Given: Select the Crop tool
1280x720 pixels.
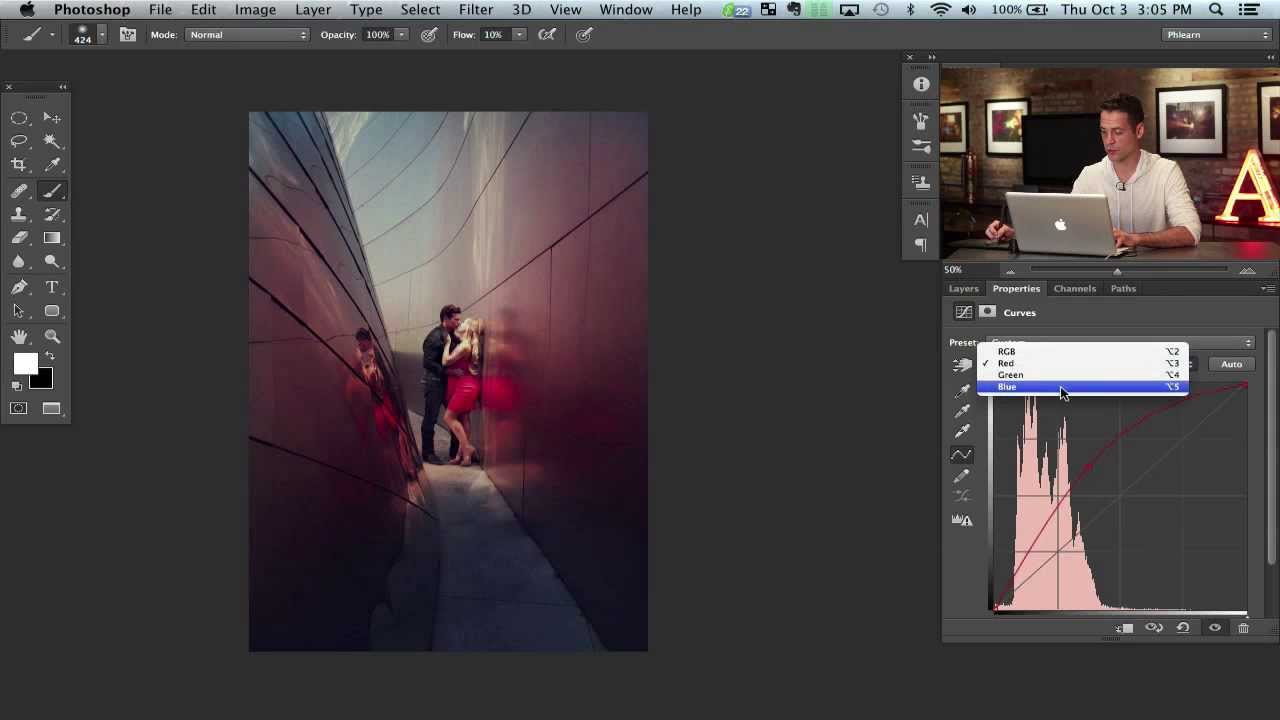Looking at the screenshot, I should point(19,165).
